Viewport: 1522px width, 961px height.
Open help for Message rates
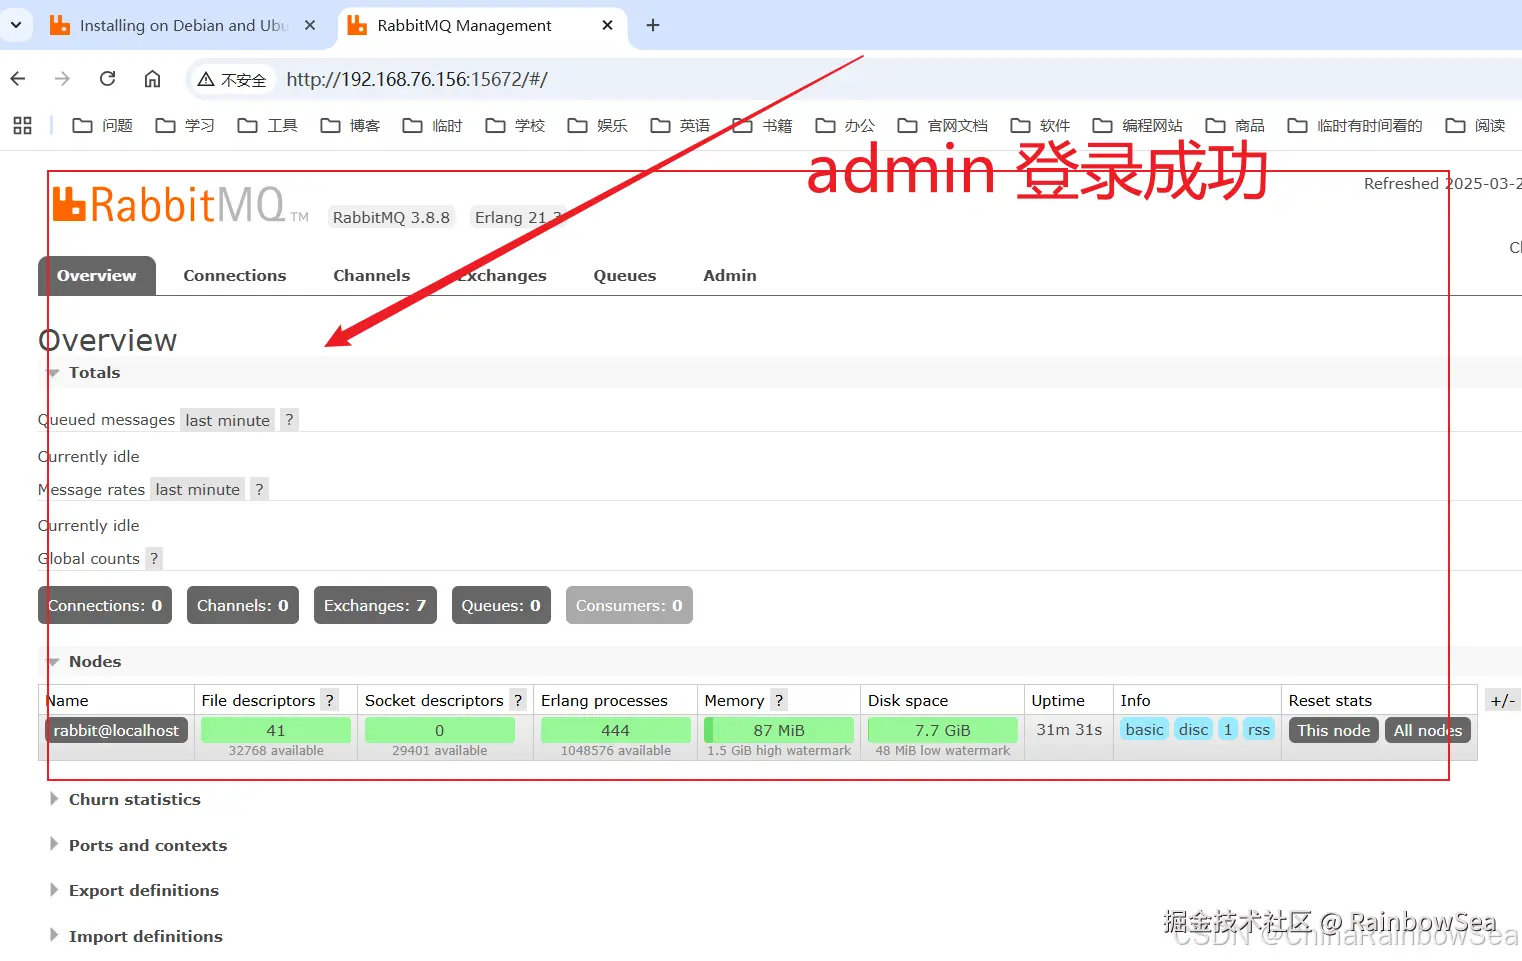pos(259,489)
